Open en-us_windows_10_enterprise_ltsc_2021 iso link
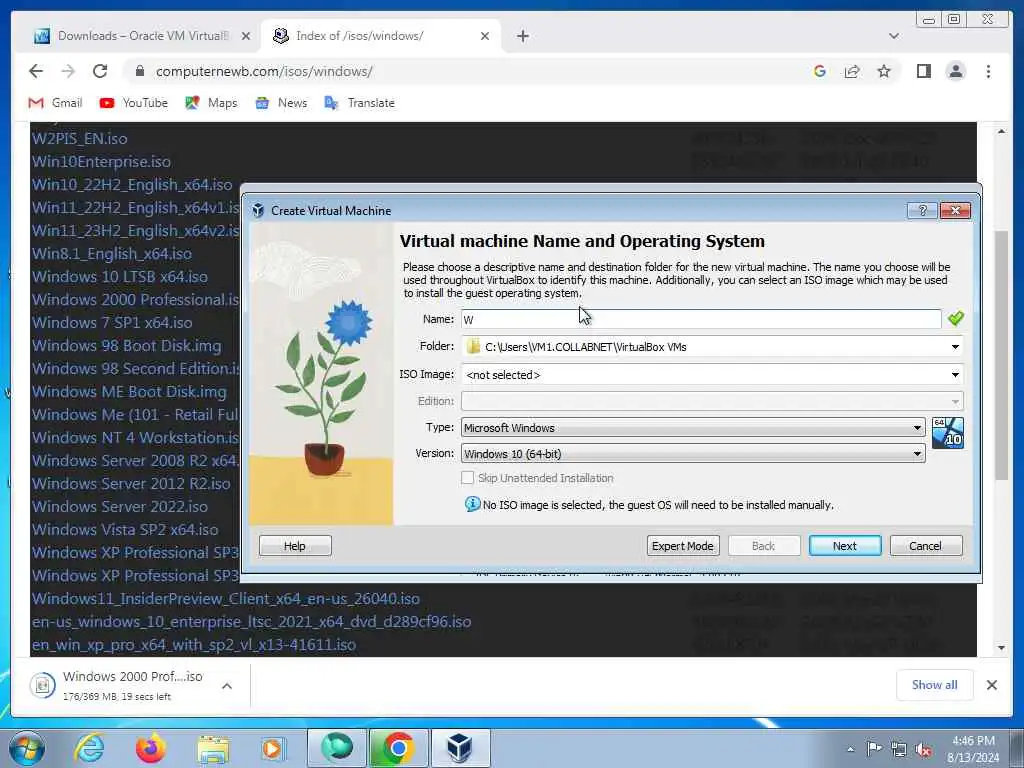This screenshot has width=1024, height=768. click(x=251, y=622)
